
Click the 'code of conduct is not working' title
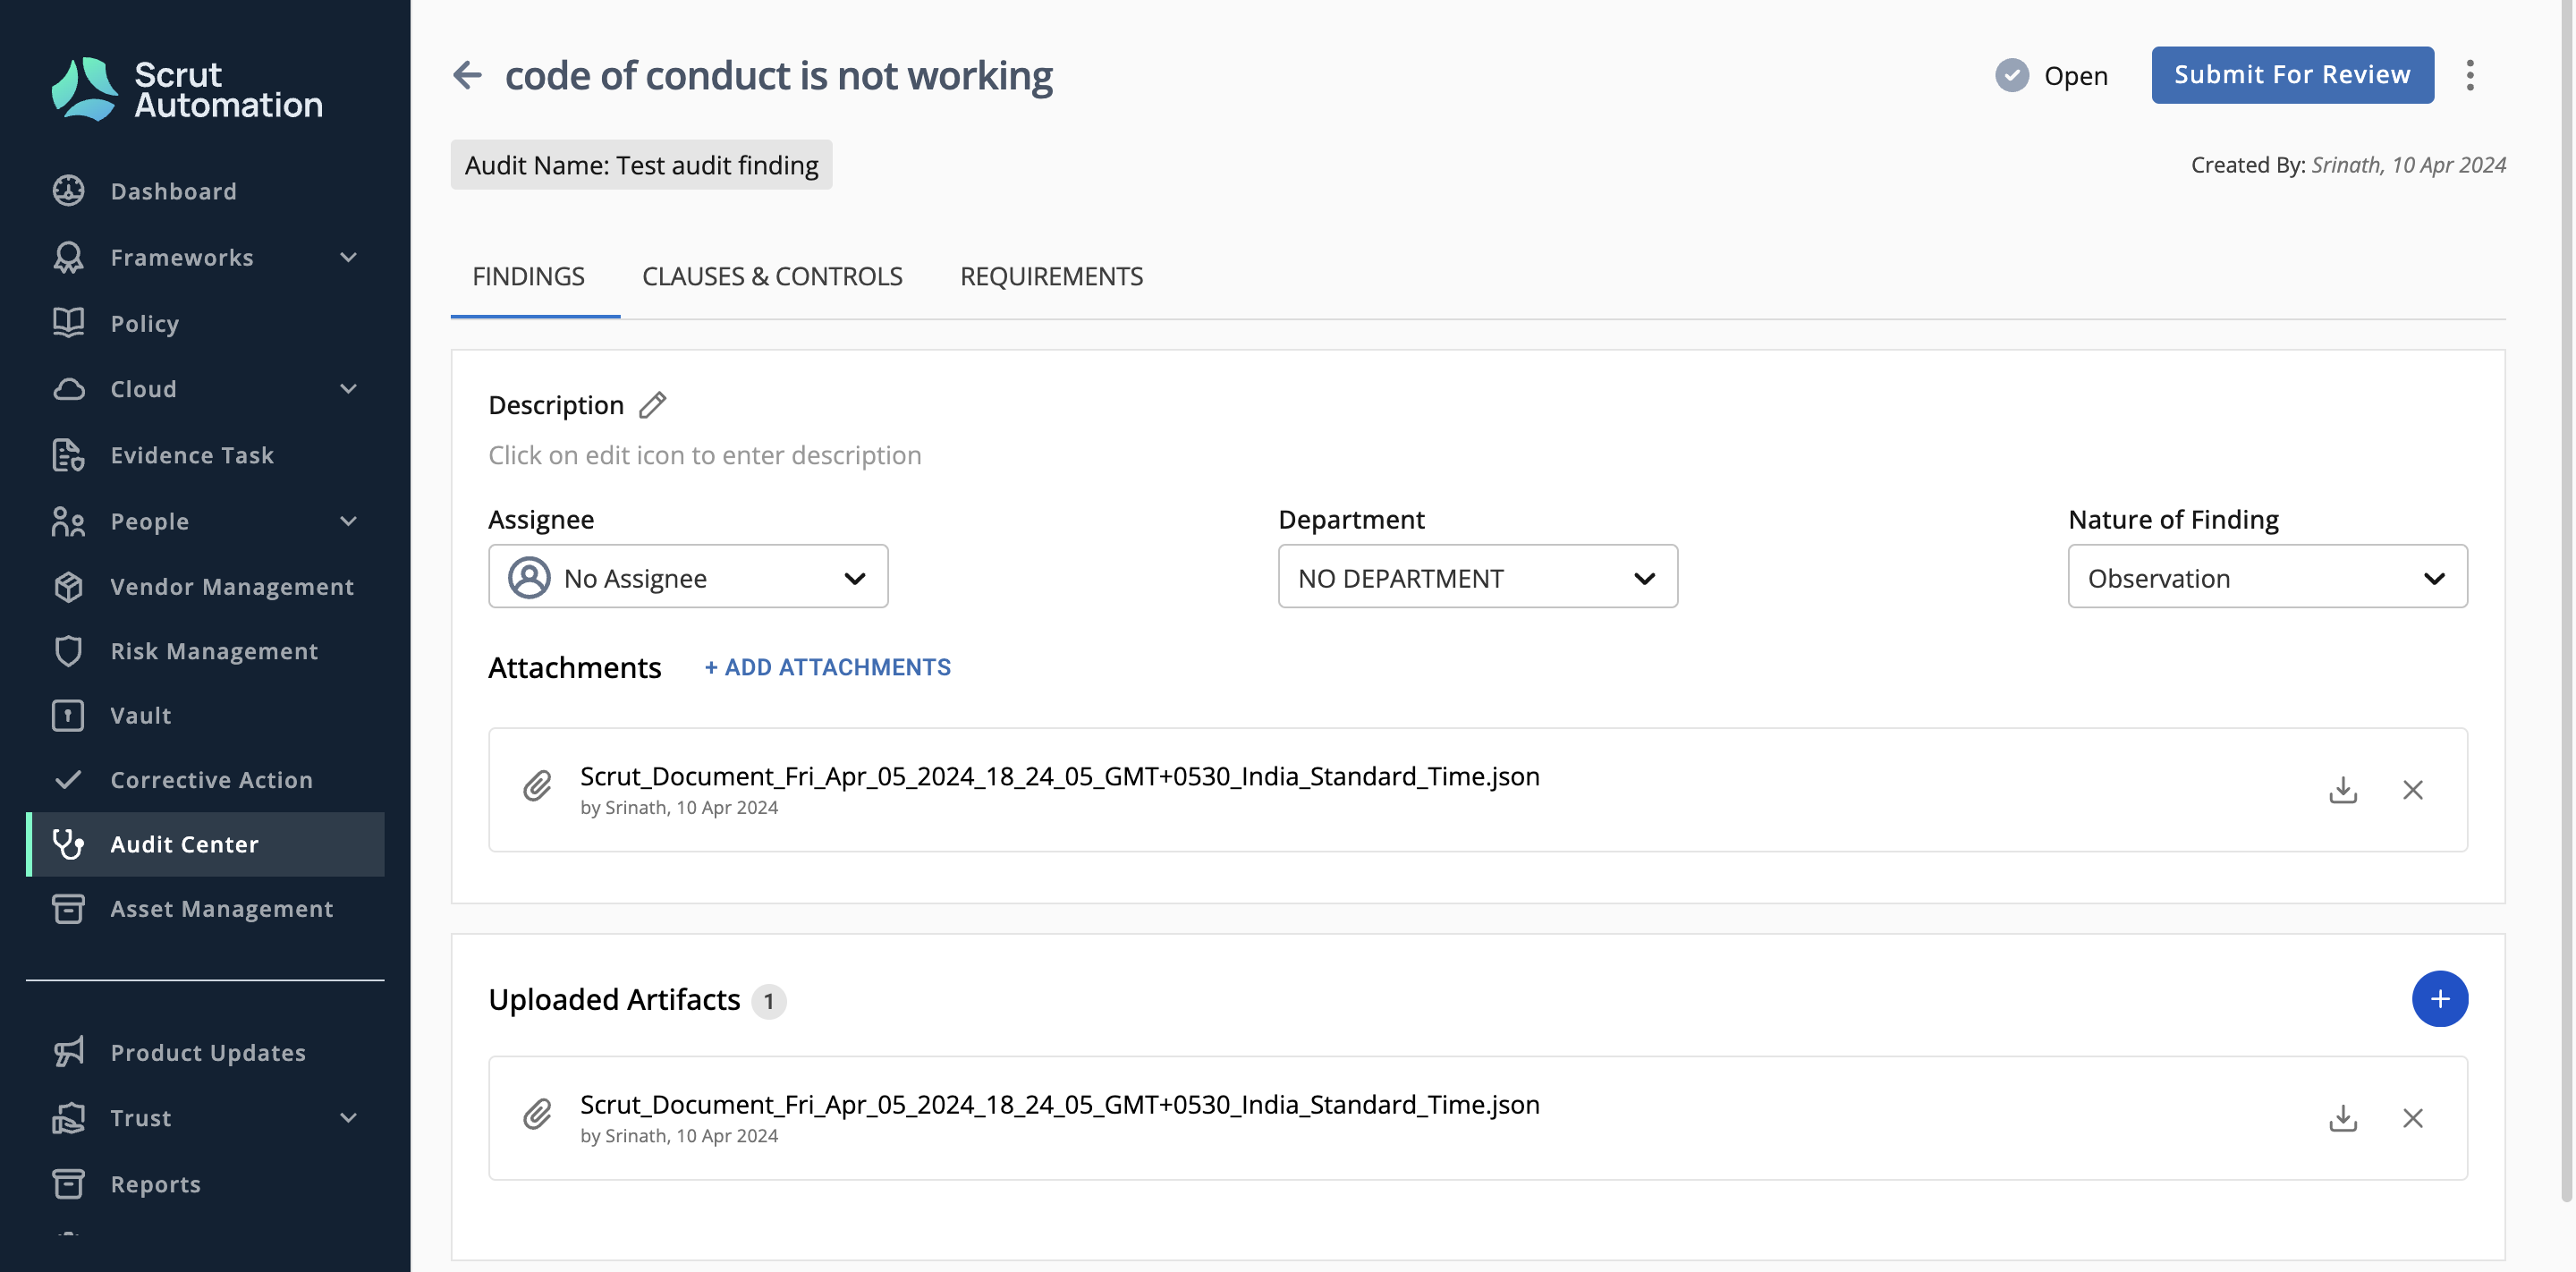point(778,75)
